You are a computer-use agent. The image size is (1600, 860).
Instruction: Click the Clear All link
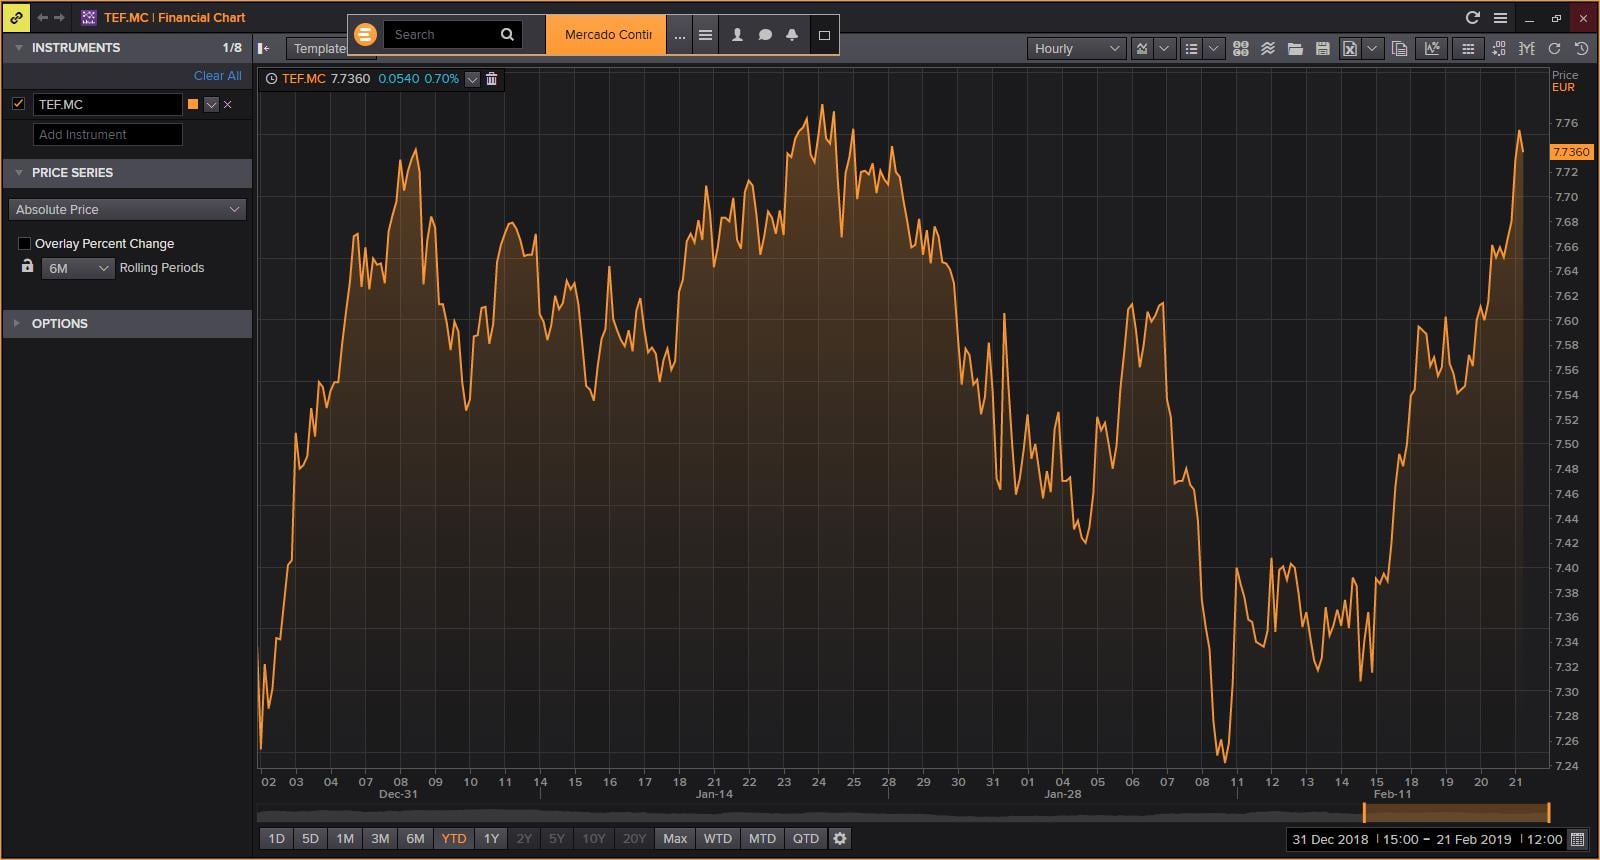point(217,75)
